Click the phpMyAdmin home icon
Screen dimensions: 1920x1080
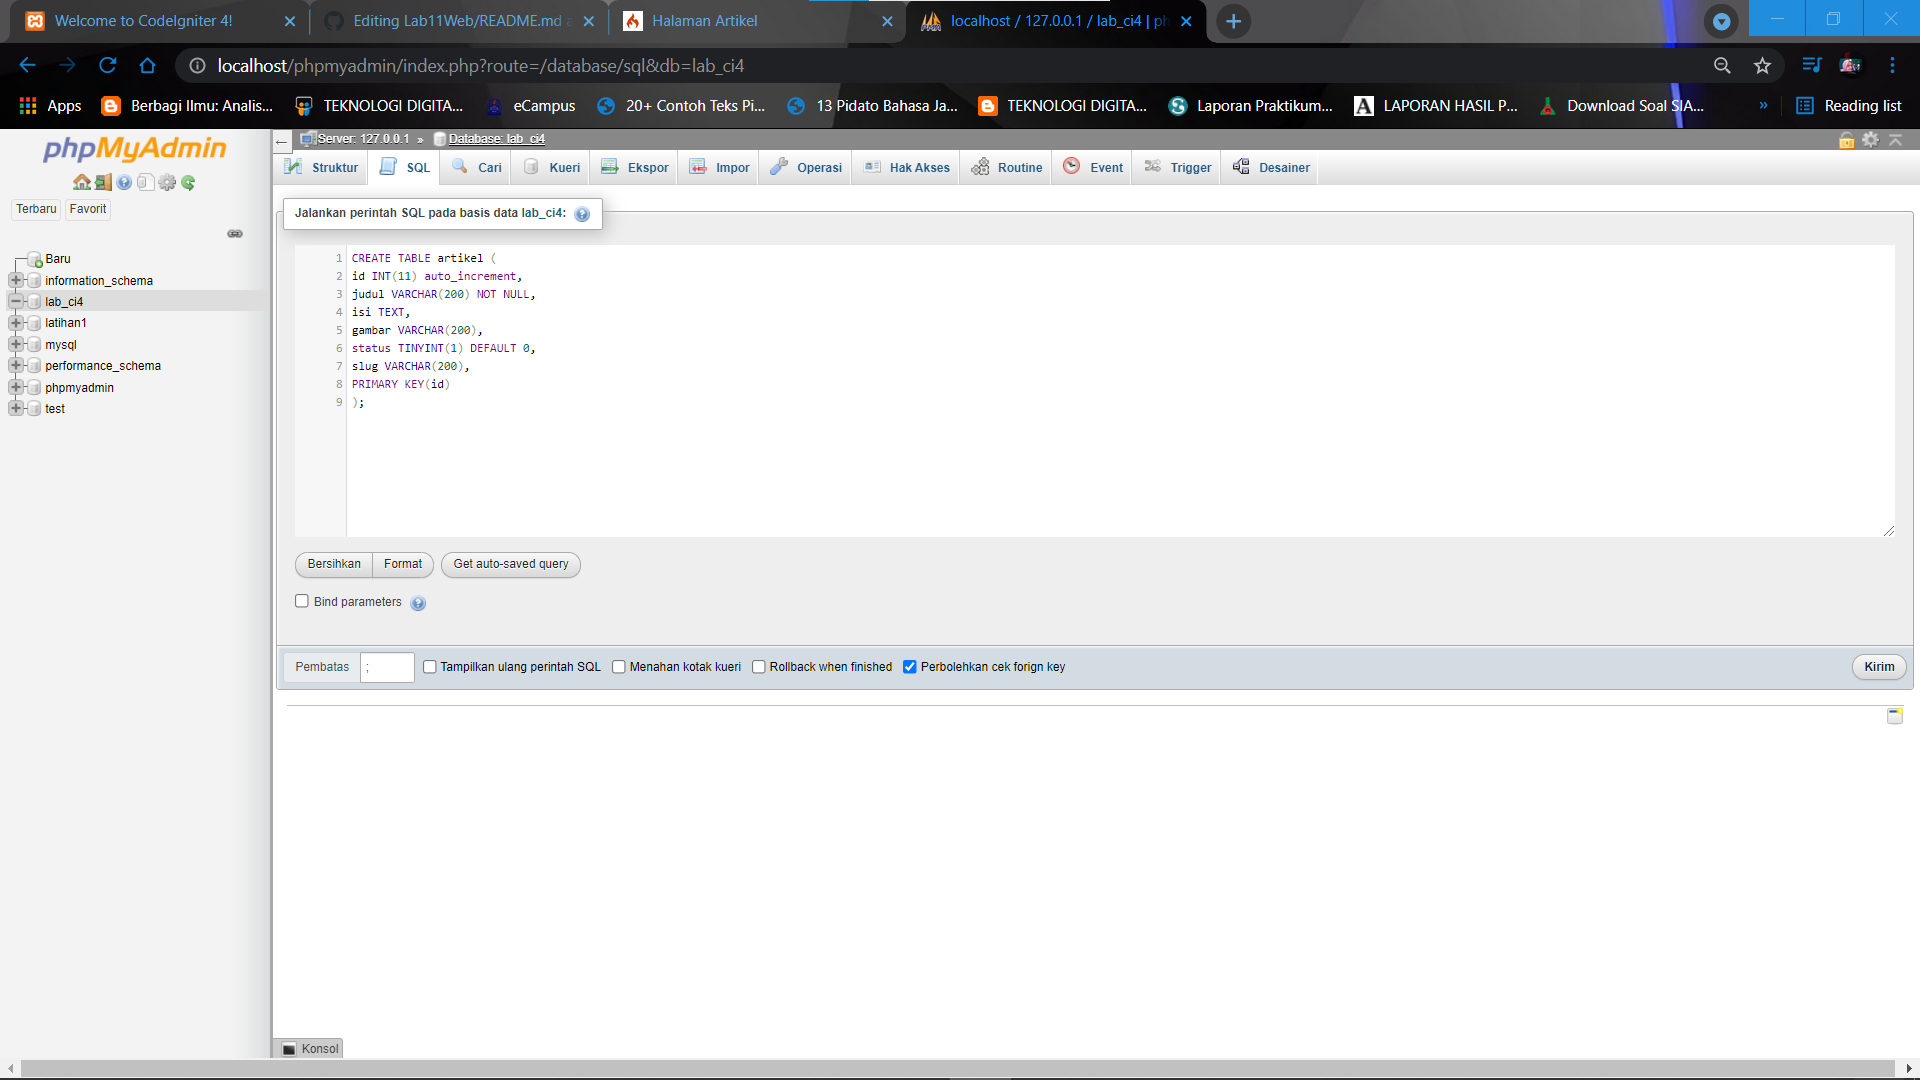tap(82, 182)
